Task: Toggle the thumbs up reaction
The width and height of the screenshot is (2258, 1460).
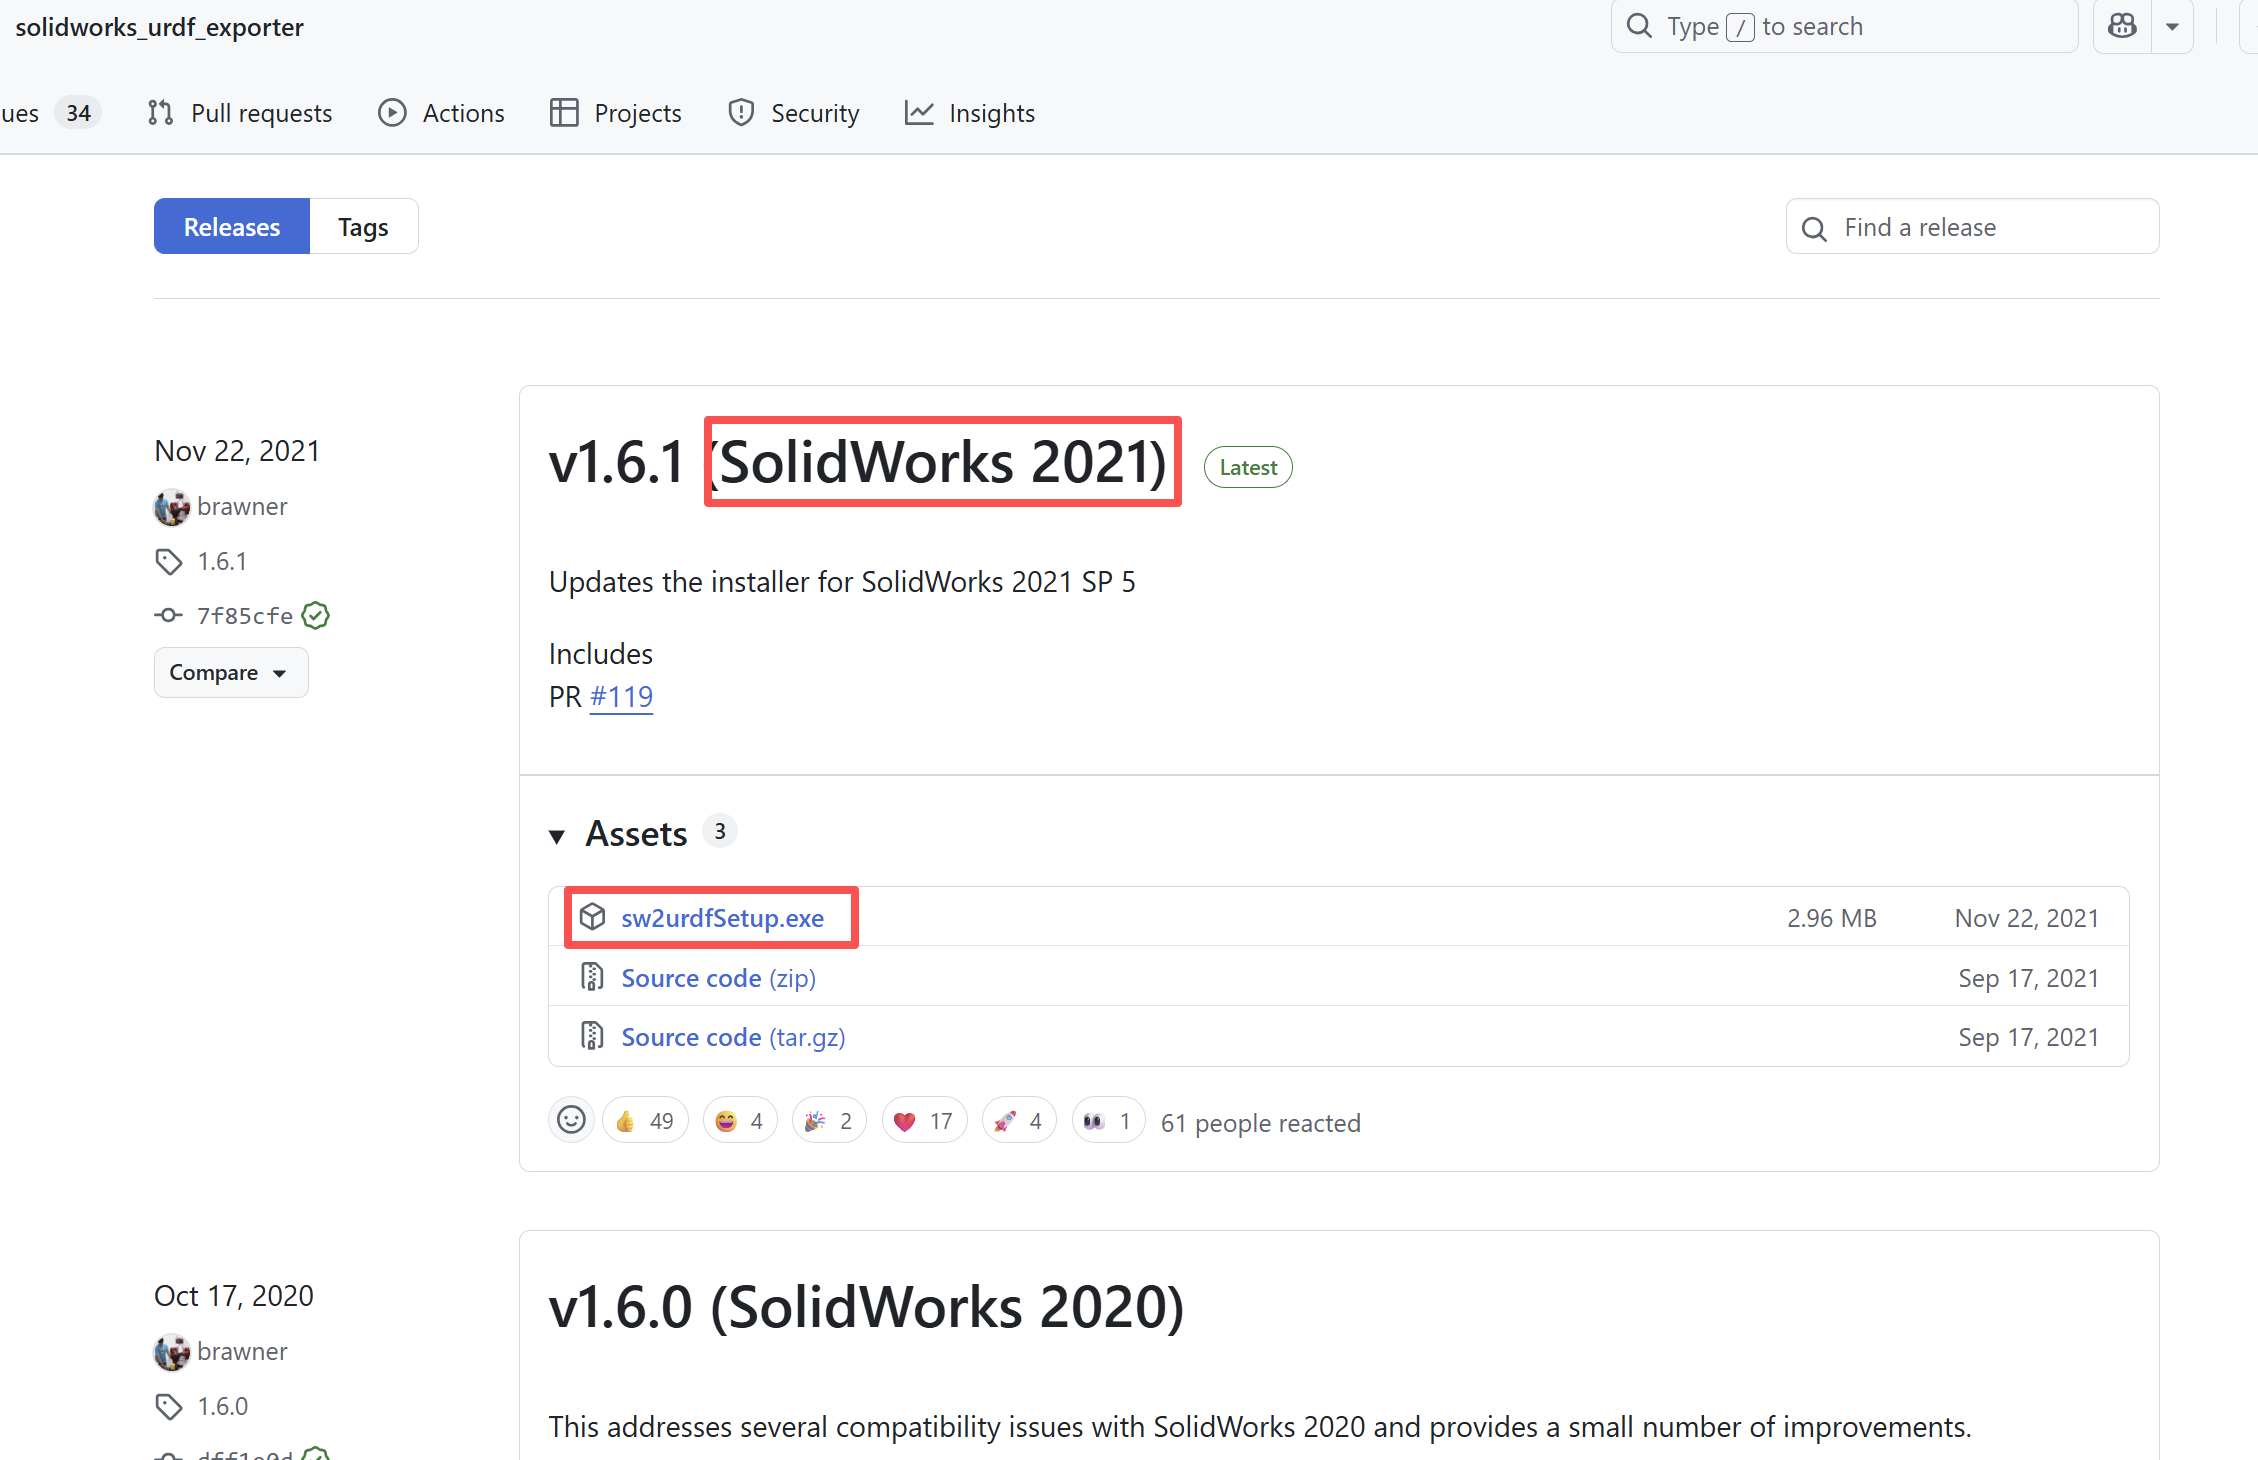Action: pyautogui.click(x=645, y=1120)
